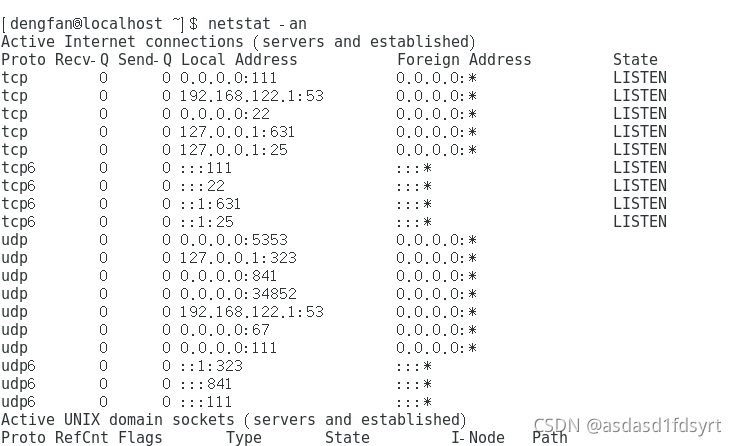Click the udp port 0.0.0.0:5353 entry

[x=234, y=240]
